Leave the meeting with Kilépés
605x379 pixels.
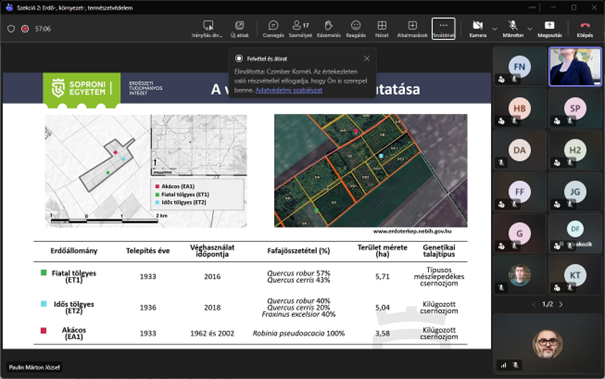[x=585, y=29]
